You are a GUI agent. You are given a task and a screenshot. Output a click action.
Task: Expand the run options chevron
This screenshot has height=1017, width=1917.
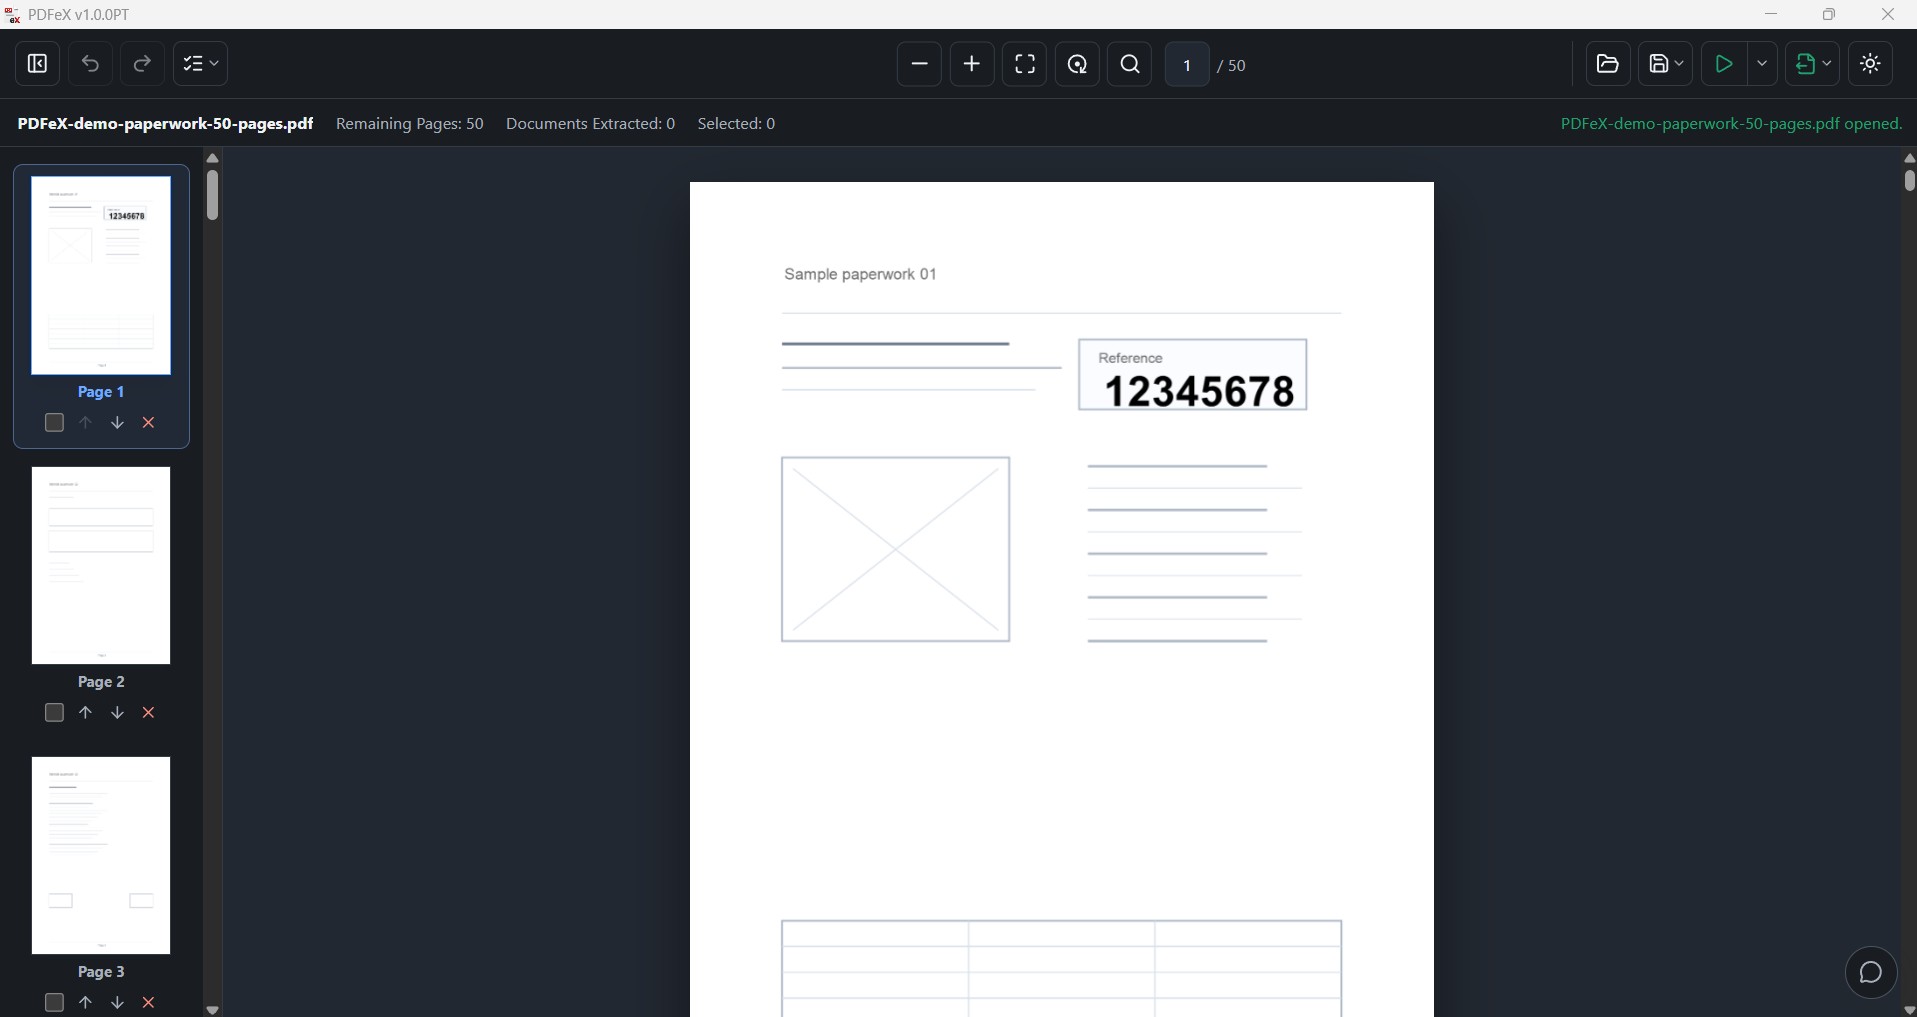(x=1762, y=64)
